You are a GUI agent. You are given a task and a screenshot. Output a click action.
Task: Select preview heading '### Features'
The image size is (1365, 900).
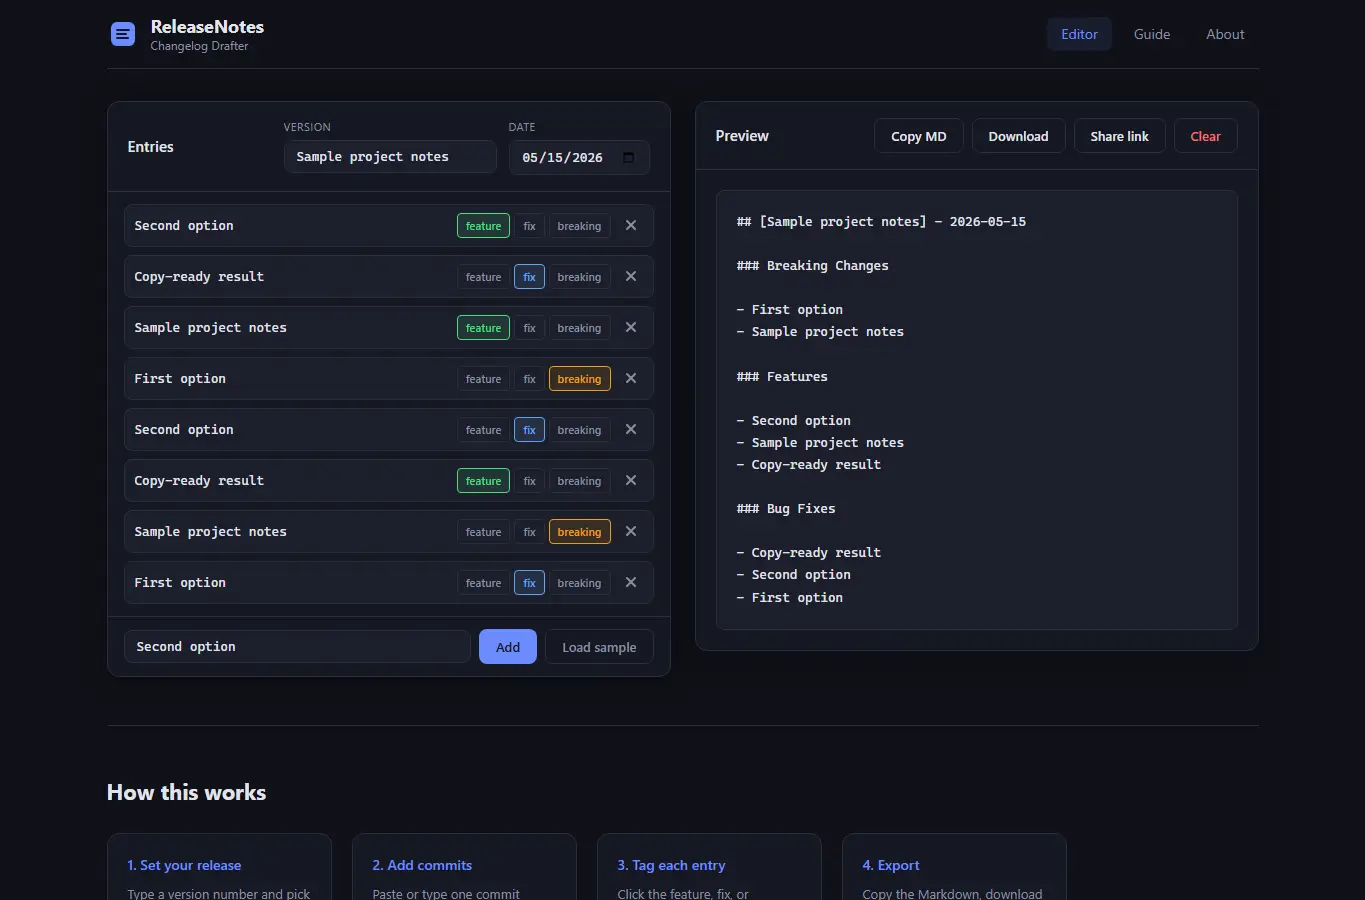point(782,377)
